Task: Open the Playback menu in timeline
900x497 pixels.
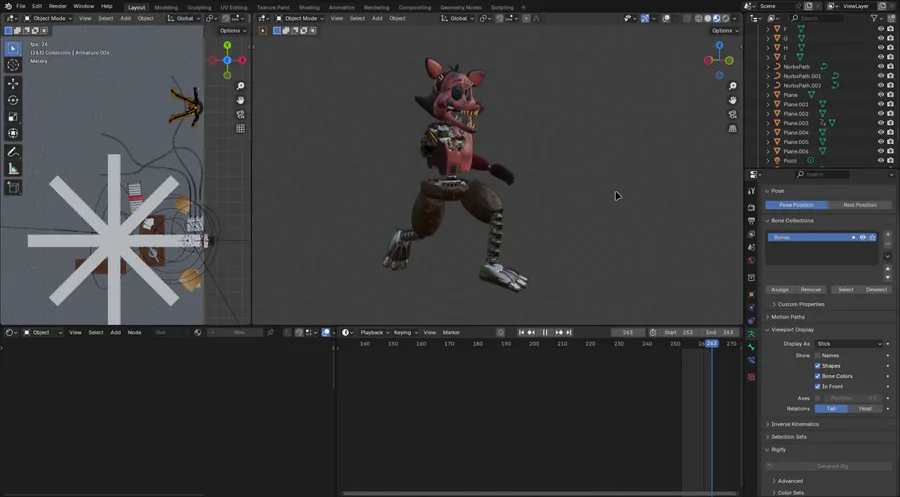Action: tap(374, 332)
